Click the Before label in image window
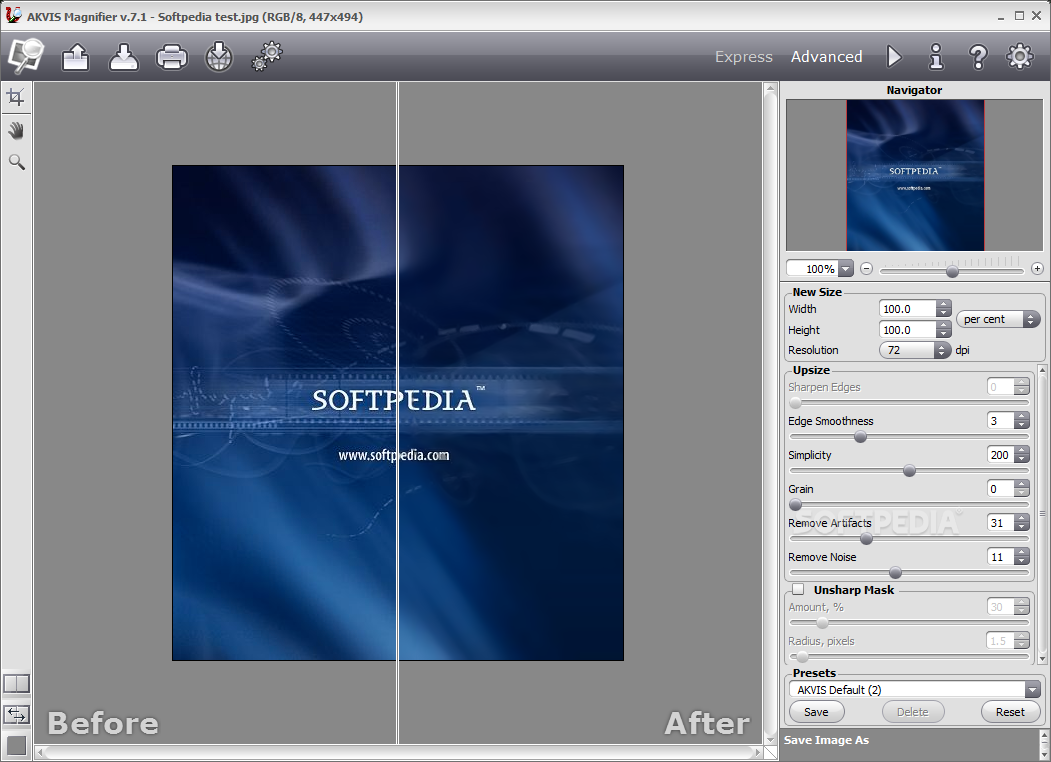 tap(103, 723)
